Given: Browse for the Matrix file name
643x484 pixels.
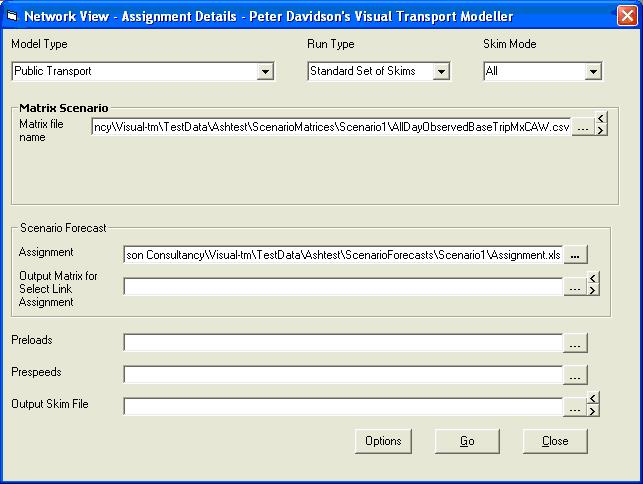Looking at the screenshot, I should [x=582, y=128].
